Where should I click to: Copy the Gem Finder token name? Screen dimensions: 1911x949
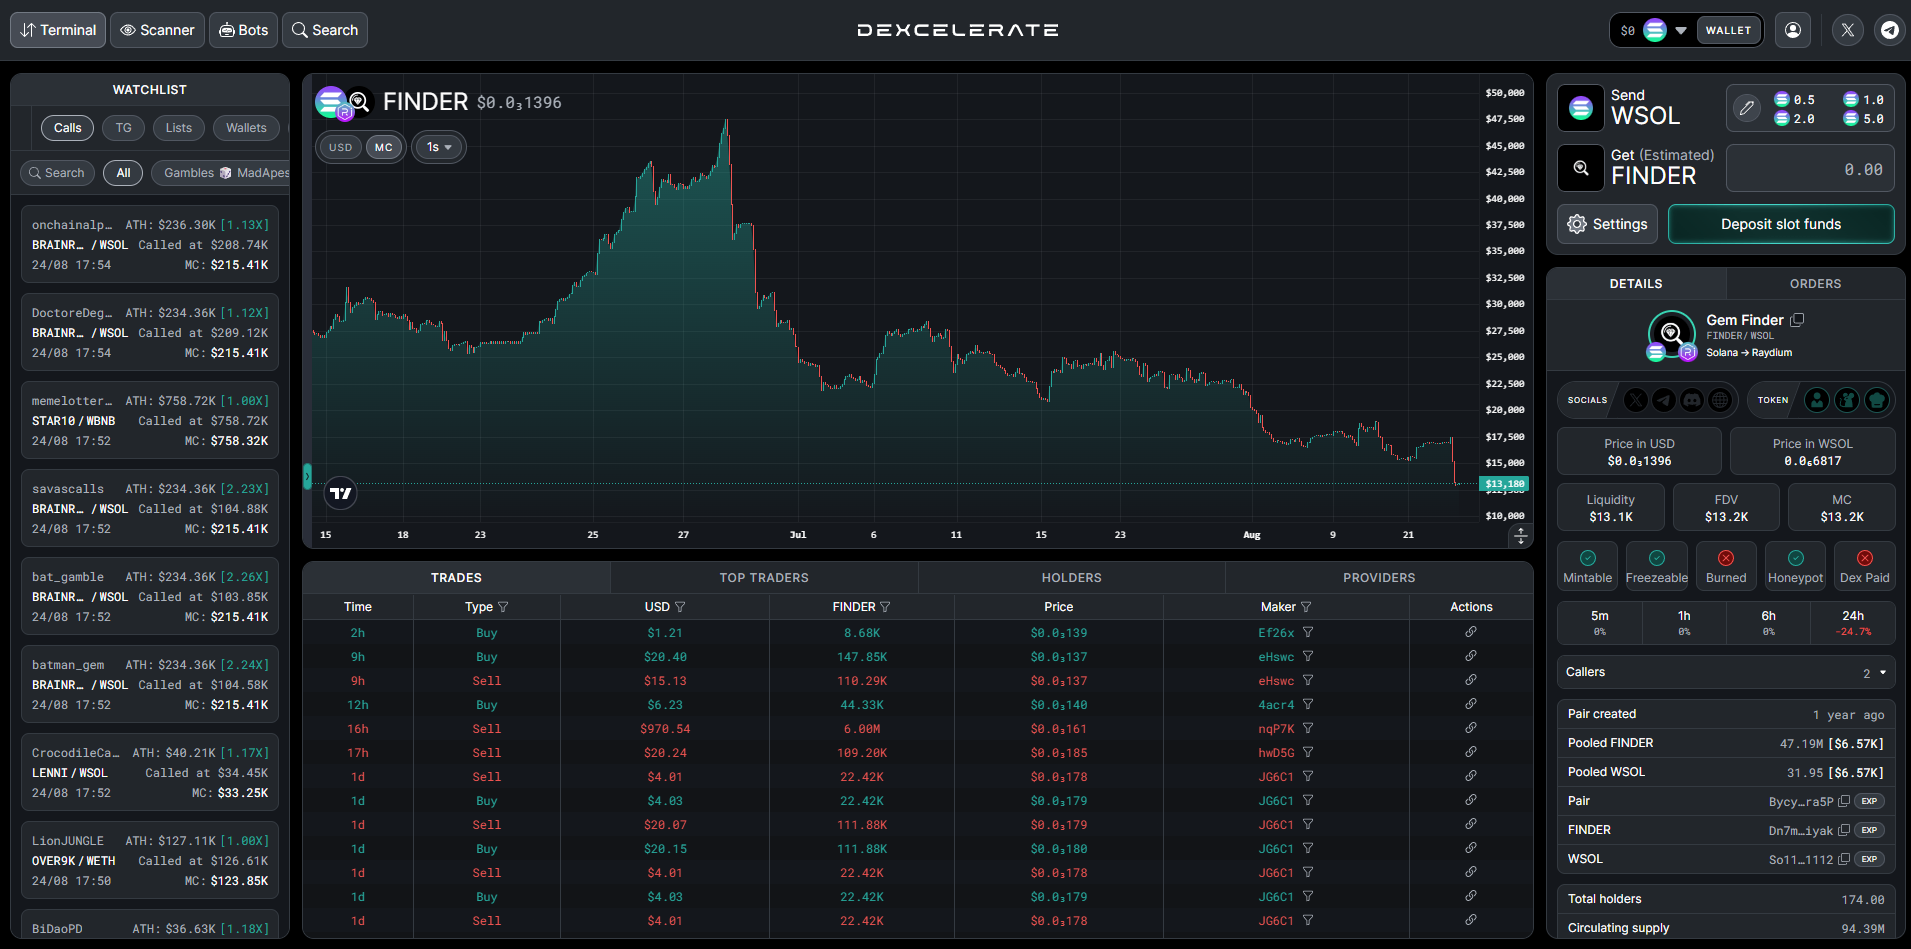tap(1797, 320)
